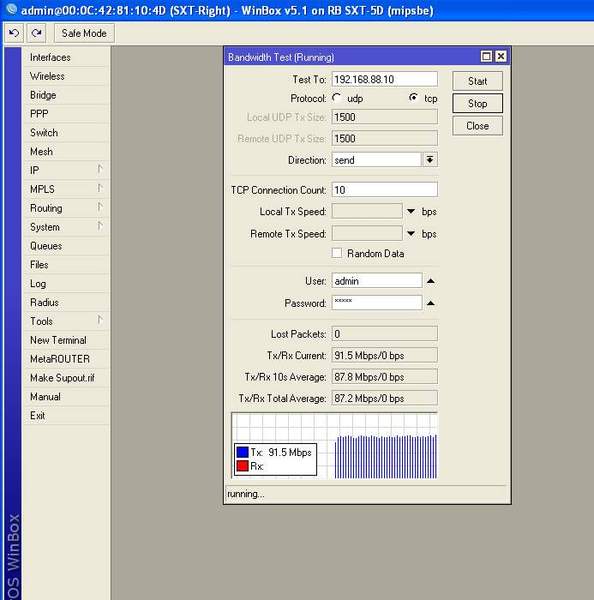
Task: Close Bandwidth Test window with X icon
Action: 501,57
